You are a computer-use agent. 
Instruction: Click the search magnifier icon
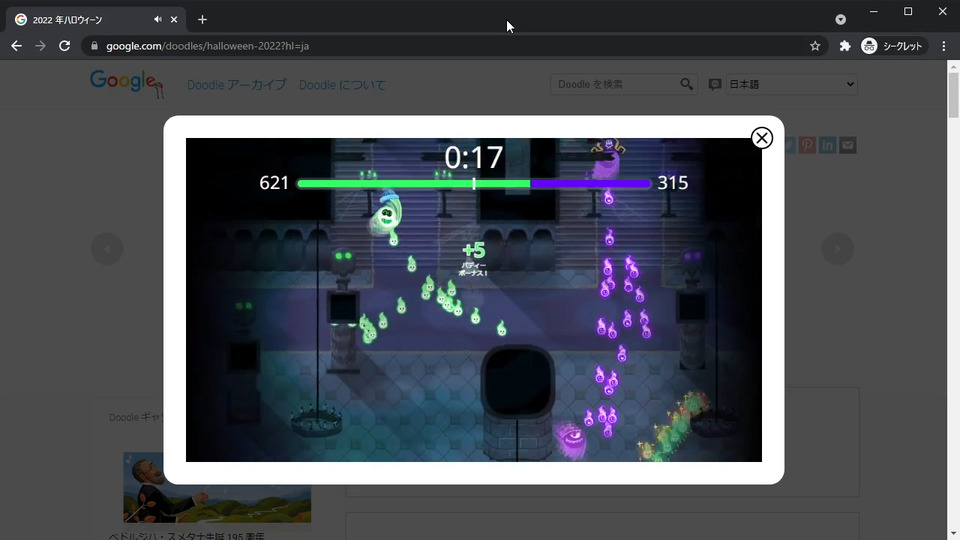click(x=686, y=84)
